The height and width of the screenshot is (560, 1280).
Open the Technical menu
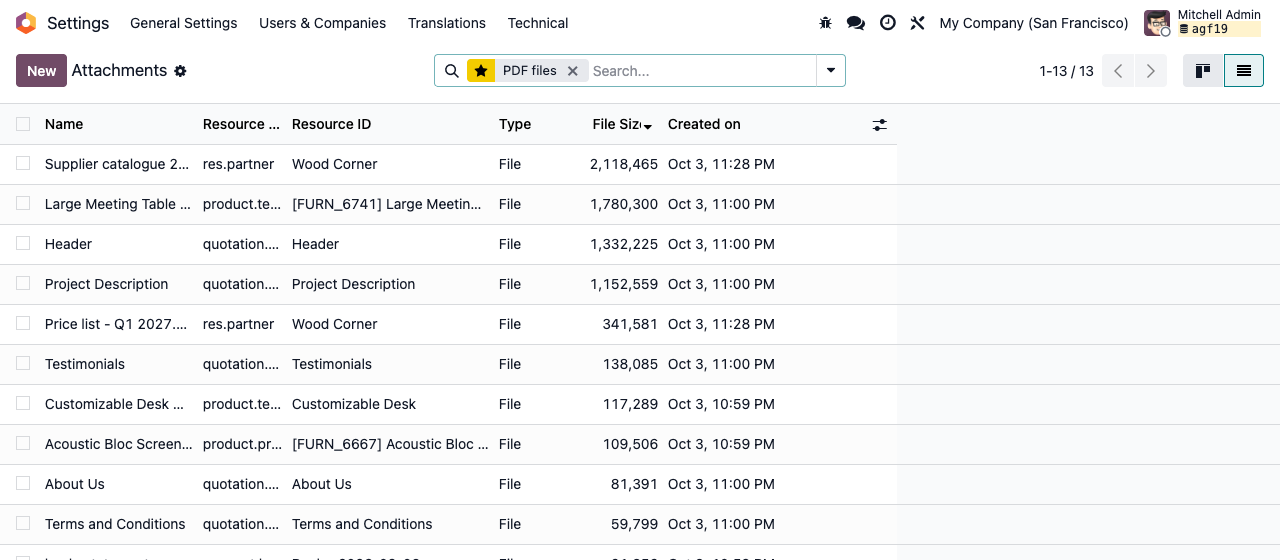[x=538, y=23]
